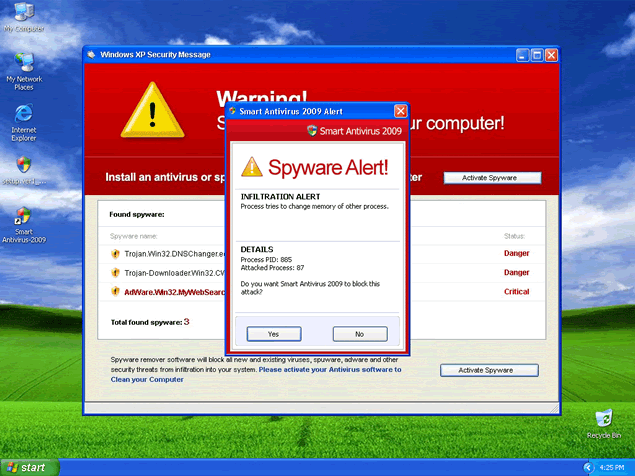Close the Smart Antivirus 2009 Alert dialog
This screenshot has width=635, height=476.
tap(401, 111)
